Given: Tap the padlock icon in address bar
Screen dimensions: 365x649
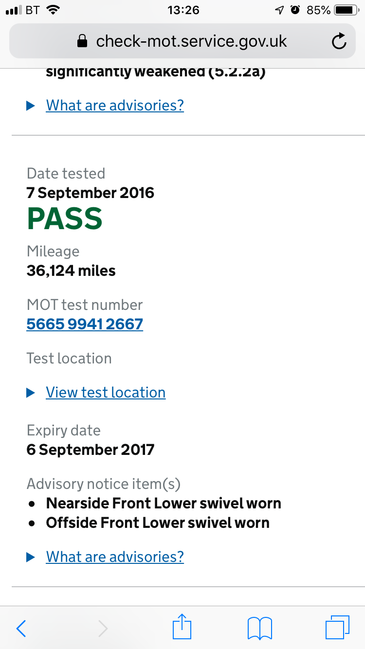Looking at the screenshot, I should click(82, 41).
